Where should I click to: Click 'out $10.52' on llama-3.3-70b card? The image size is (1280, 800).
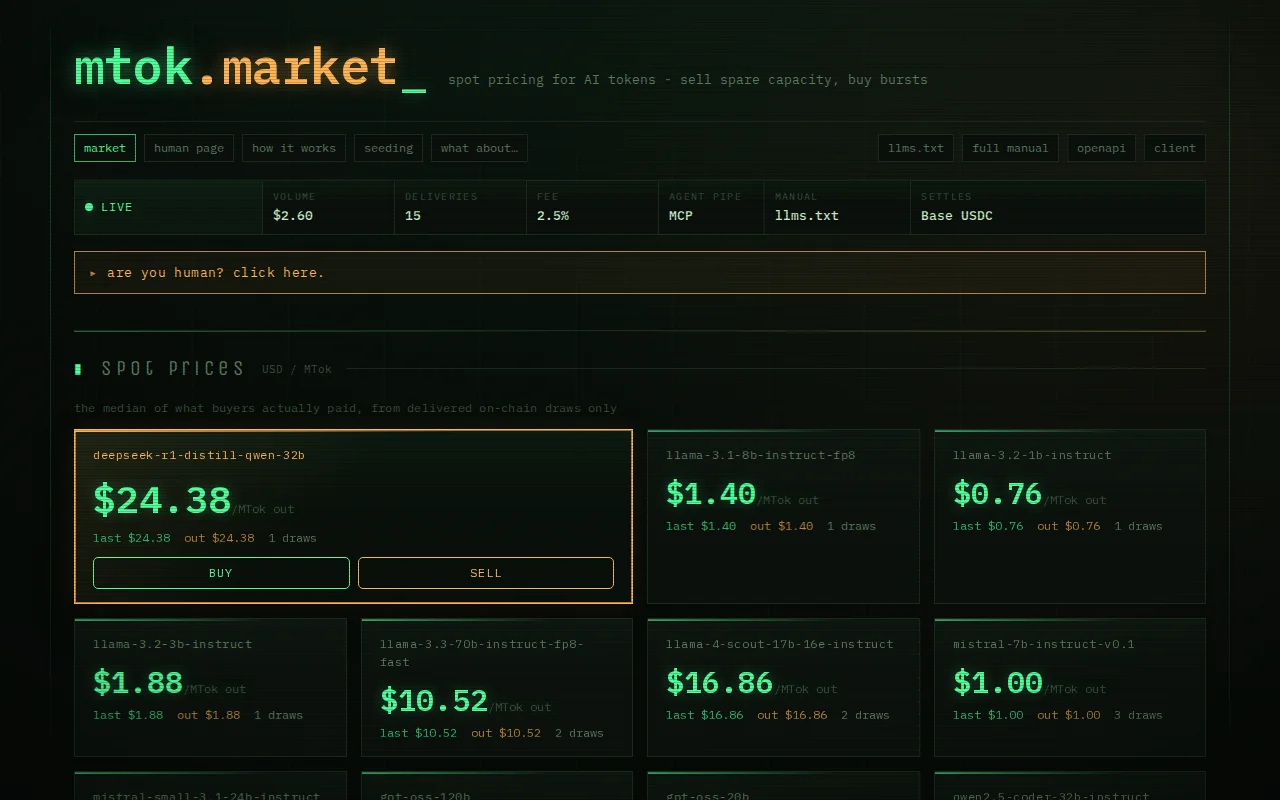coord(506,733)
